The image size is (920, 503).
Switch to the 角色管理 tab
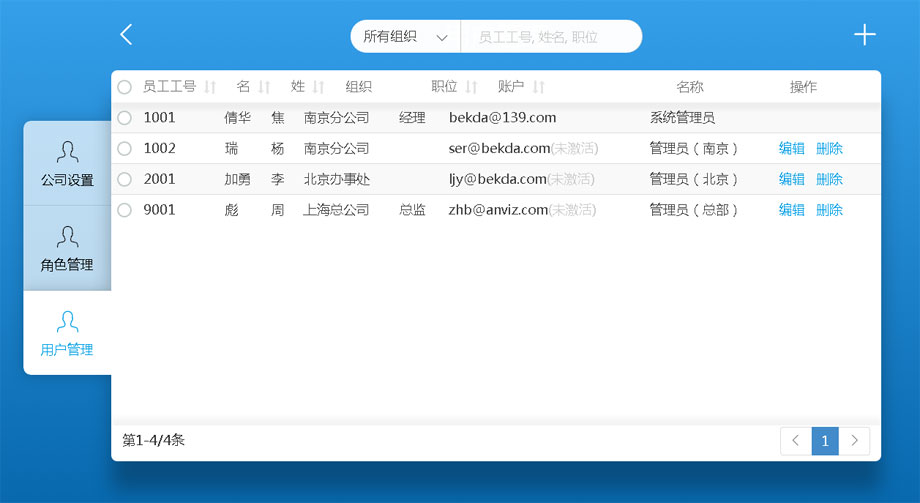coord(67,248)
